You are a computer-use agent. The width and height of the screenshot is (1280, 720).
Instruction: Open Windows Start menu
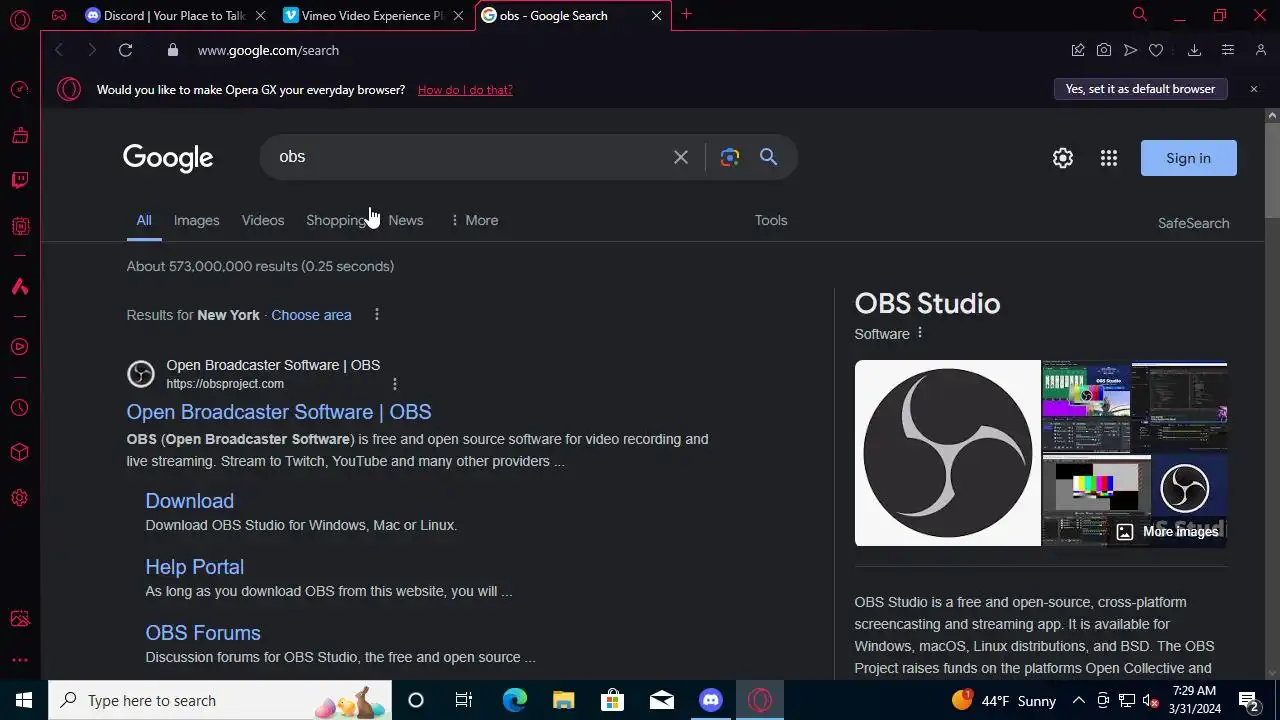[24, 700]
